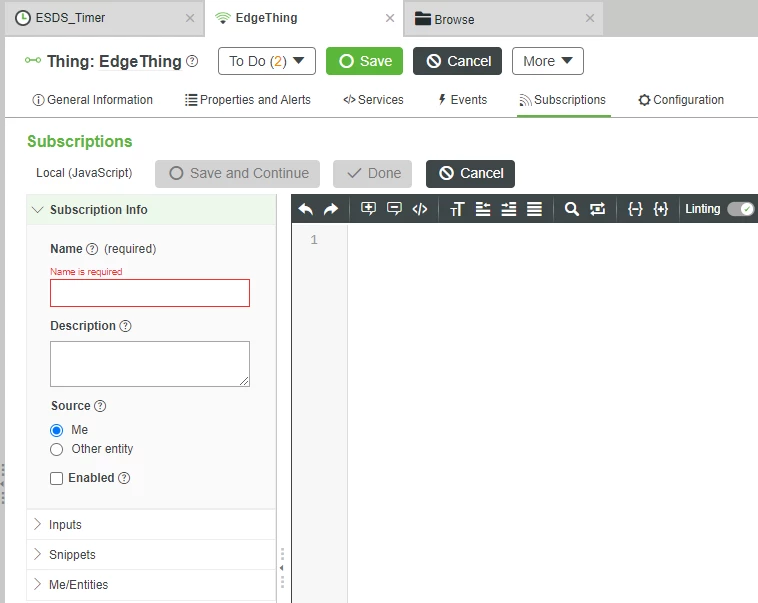Click the Done button
The image size is (758, 603).
pyautogui.click(x=372, y=174)
